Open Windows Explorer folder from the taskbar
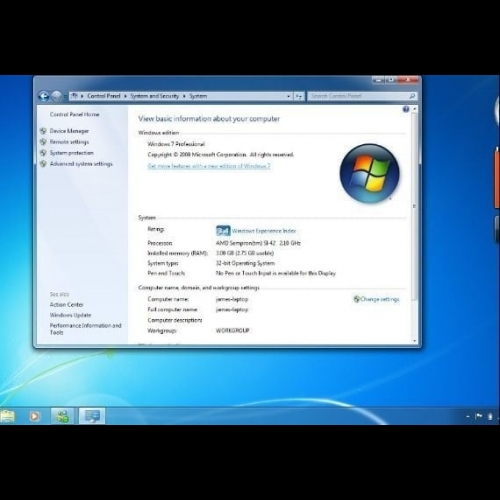The width and height of the screenshot is (500, 500). click(x=8, y=416)
